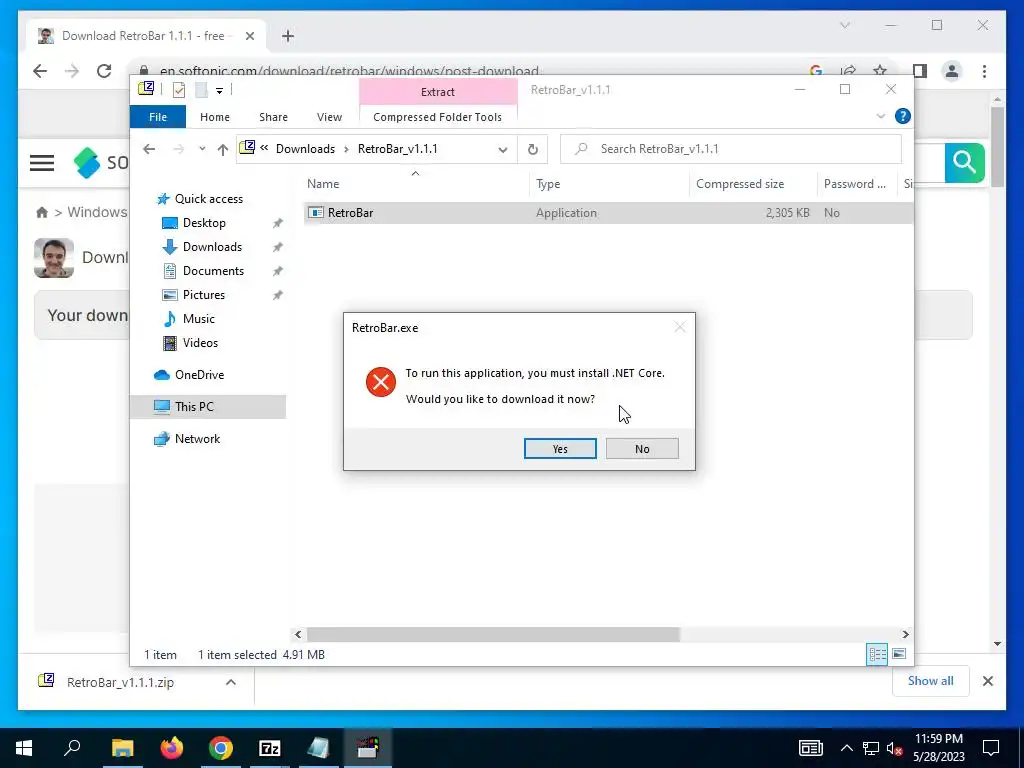The width and height of the screenshot is (1024, 768).
Task: Close the Download RetroBar Chrome tab
Action: (249, 36)
